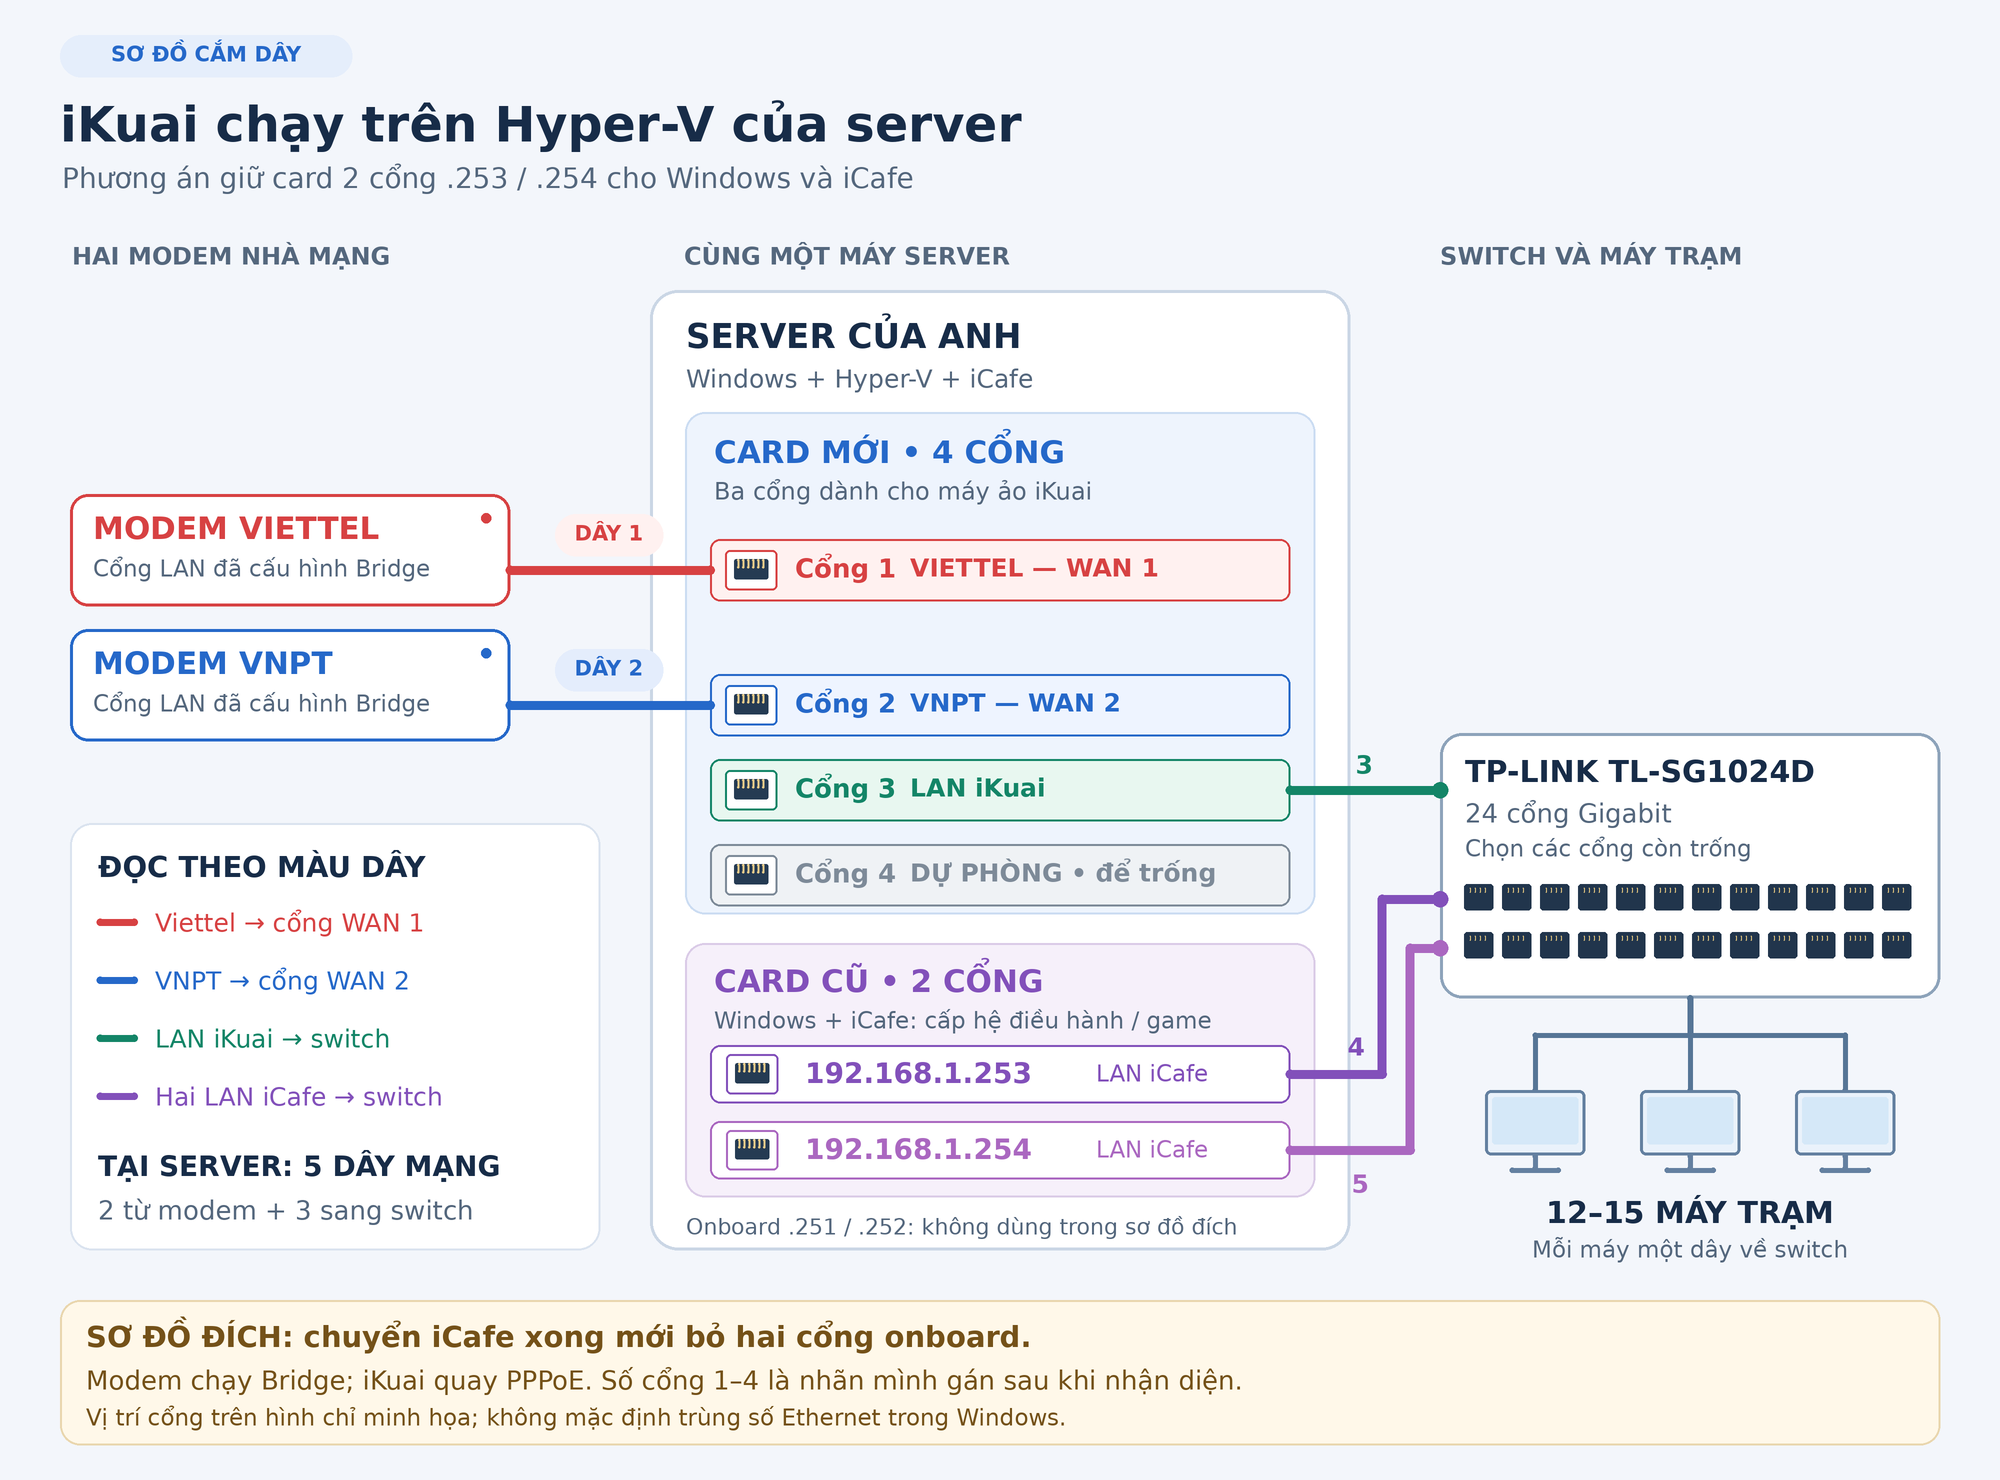Click the DÂY 1 cable label
Viewport: 2000px width, 1480px height.
[x=609, y=534]
